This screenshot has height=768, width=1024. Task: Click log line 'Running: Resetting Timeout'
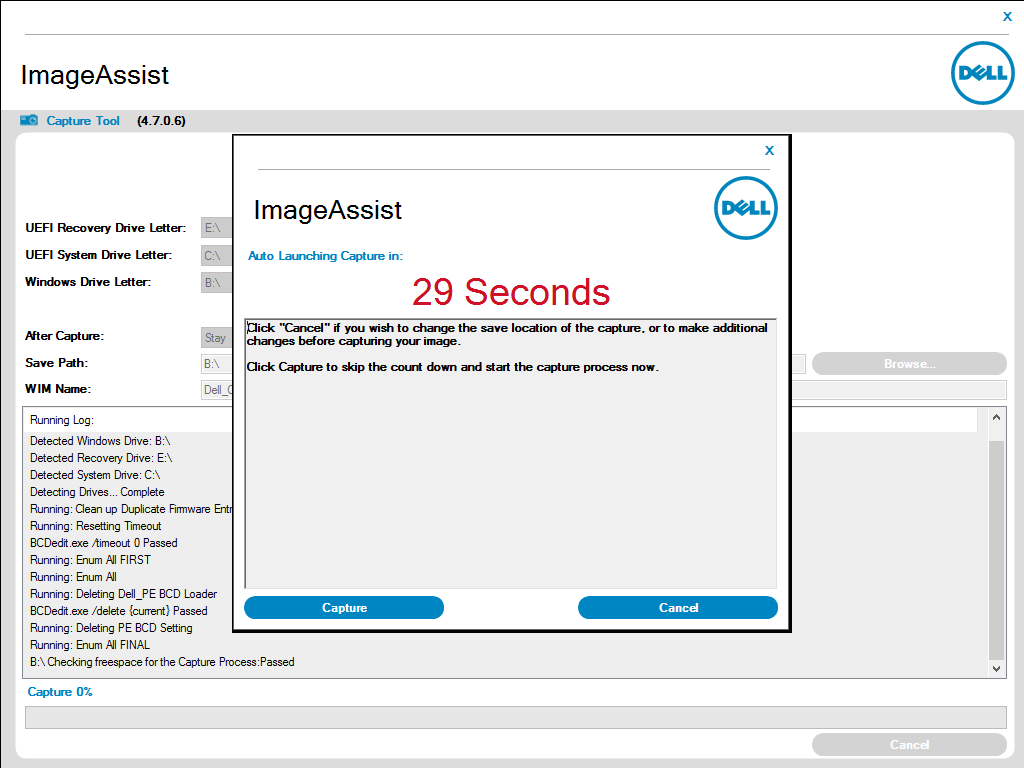click(x=95, y=526)
